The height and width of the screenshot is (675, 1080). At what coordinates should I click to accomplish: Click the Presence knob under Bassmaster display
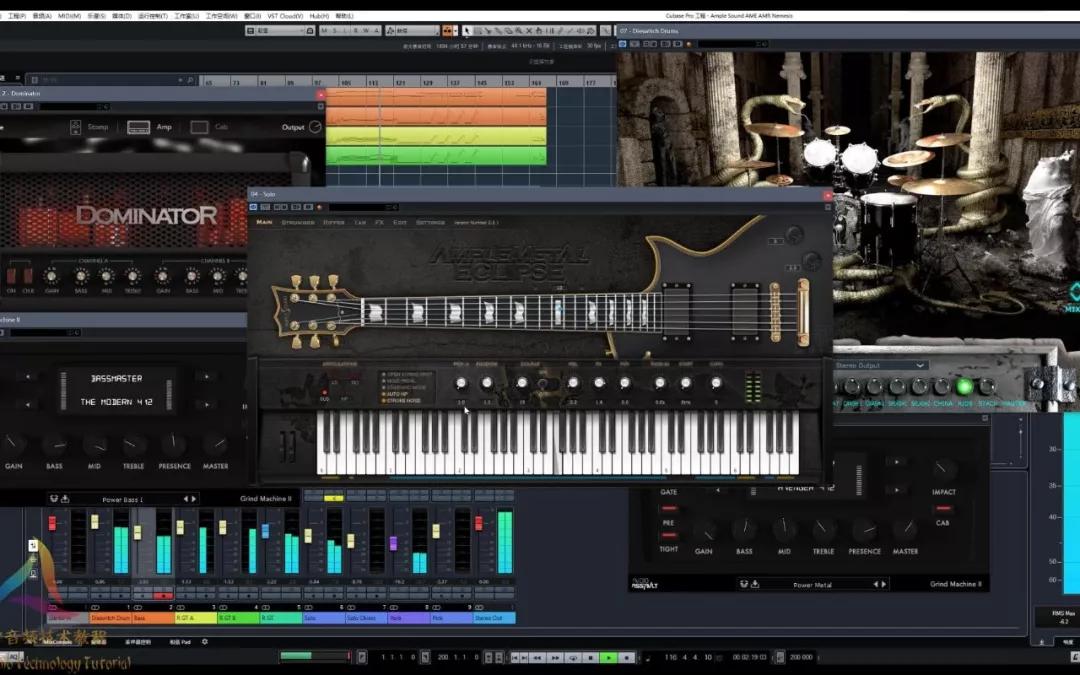(174, 444)
